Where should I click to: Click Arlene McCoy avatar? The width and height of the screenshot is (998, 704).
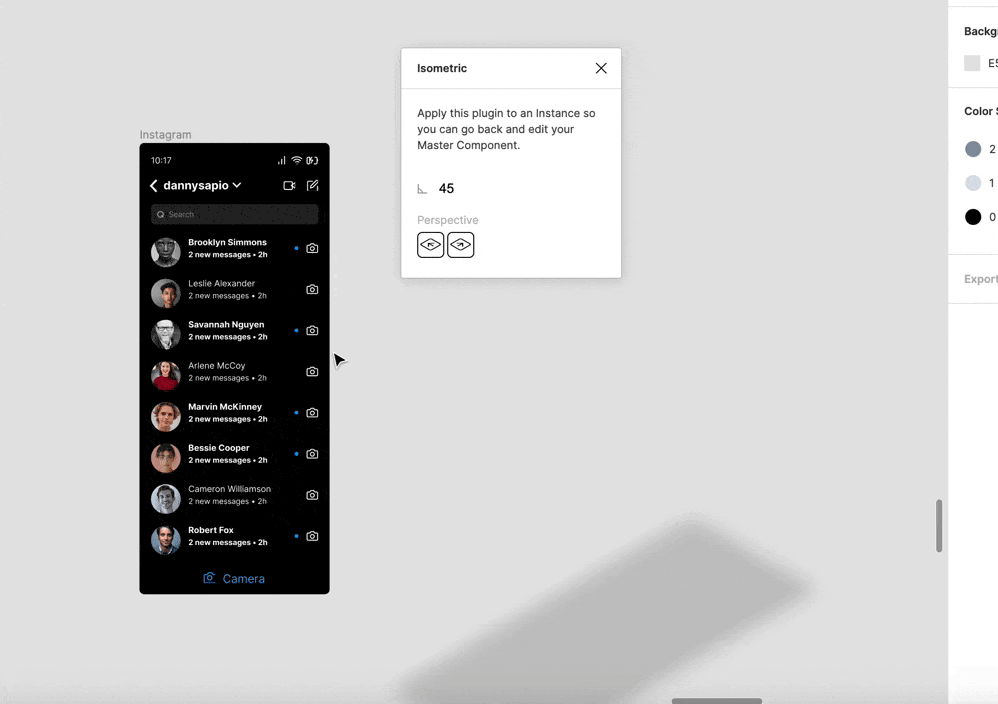[165, 376]
